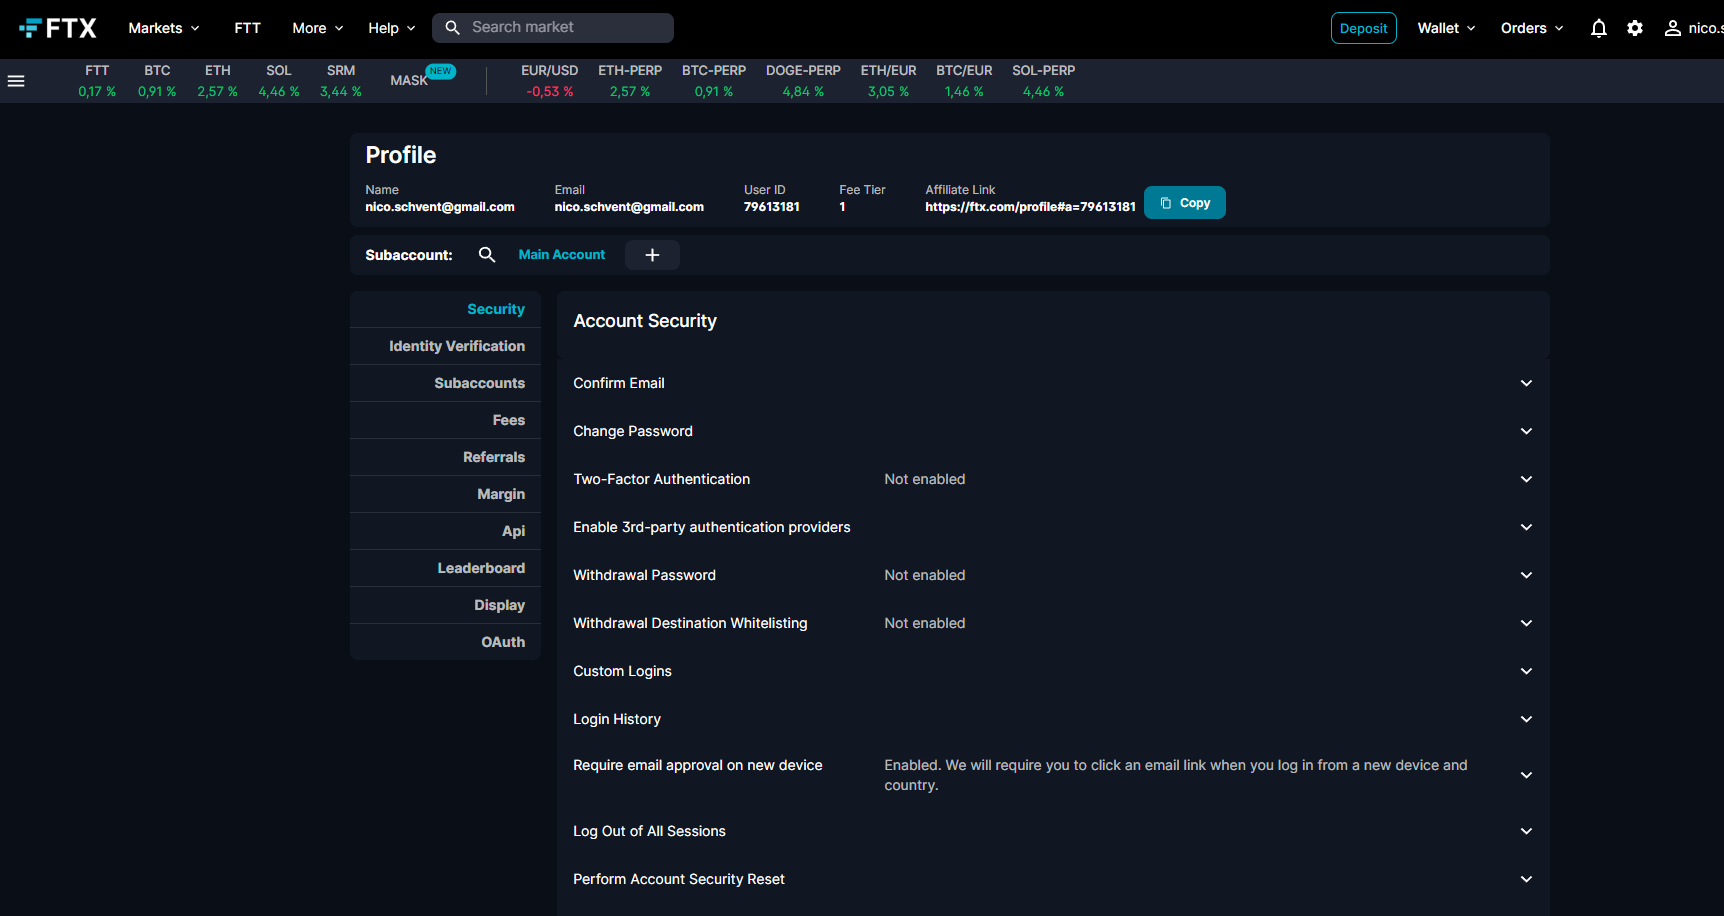
Task: Click the FTX logo in the top bar
Action: tap(57, 27)
